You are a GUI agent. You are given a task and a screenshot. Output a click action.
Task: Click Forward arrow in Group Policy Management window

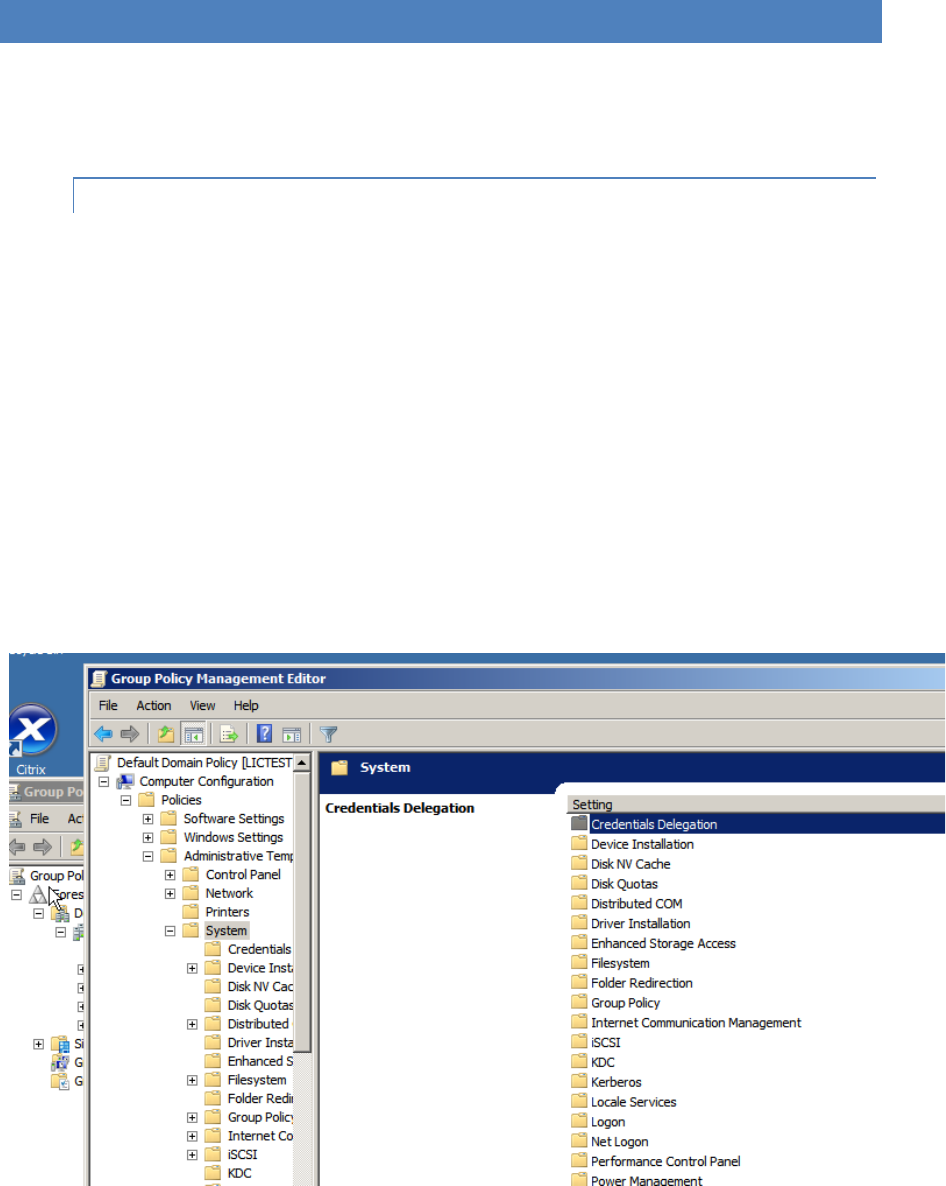tap(43, 847)
